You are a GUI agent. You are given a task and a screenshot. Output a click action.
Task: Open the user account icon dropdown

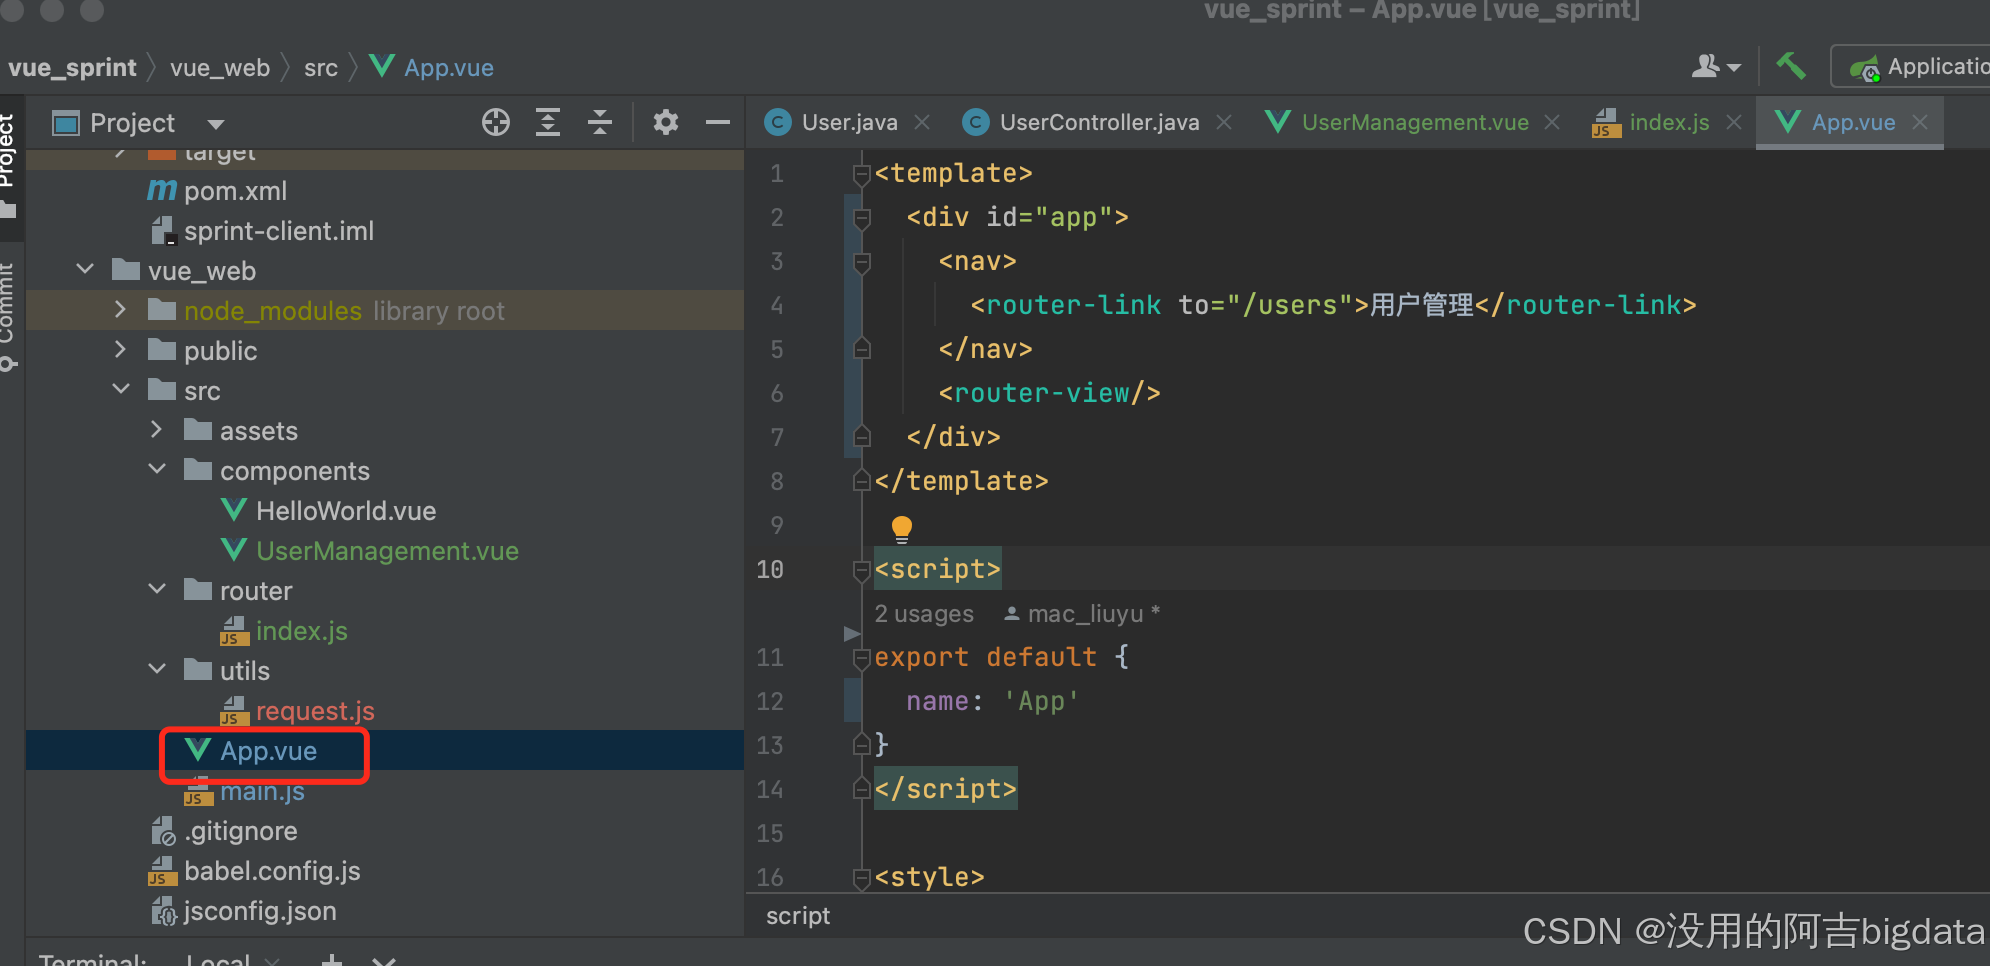(x=1716, y=66)
